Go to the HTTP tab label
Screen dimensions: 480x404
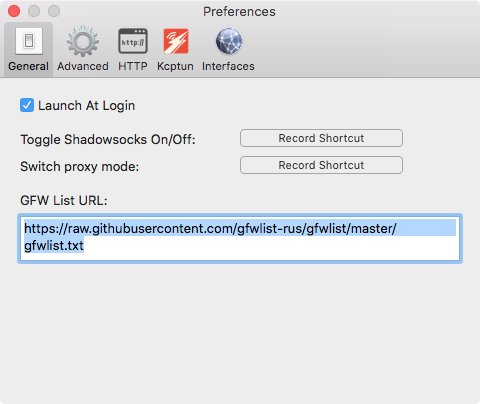click(133, 66)
